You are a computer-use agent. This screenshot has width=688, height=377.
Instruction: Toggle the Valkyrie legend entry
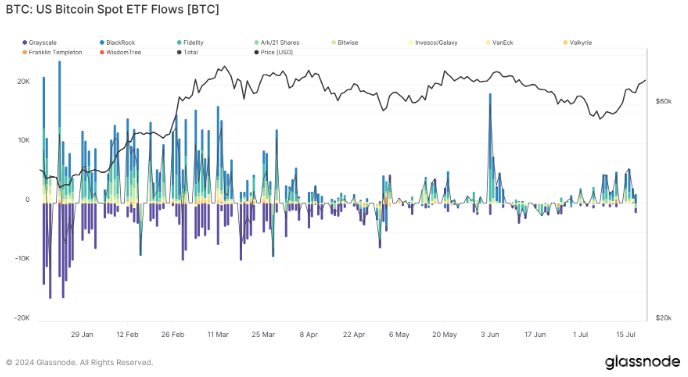pos(577,43)
